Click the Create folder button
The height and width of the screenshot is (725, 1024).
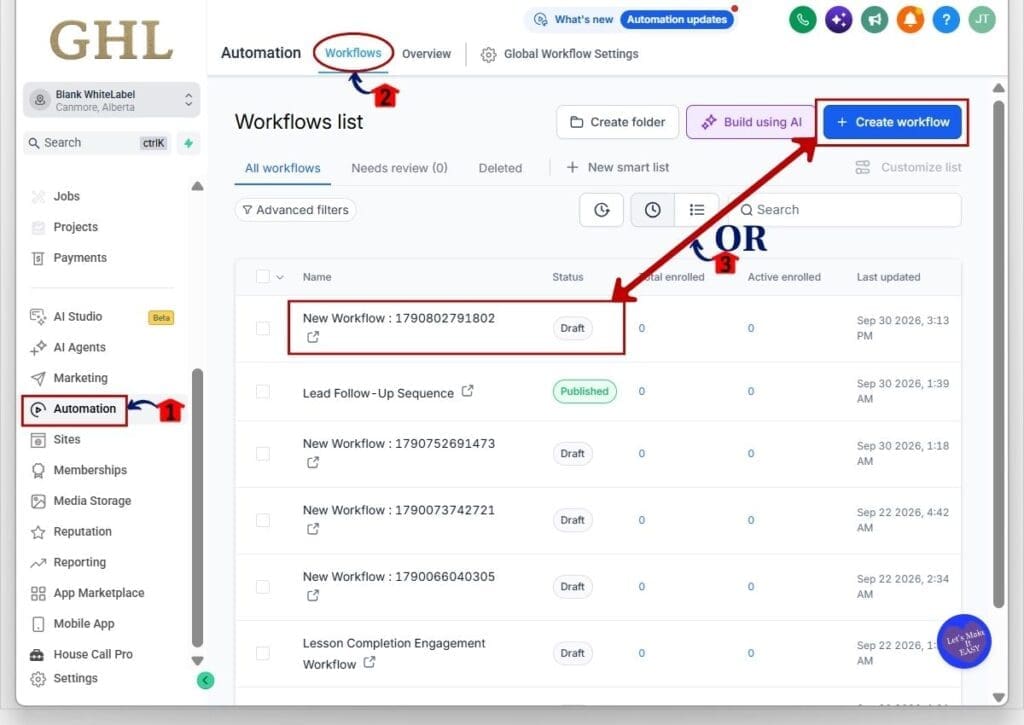coord(617,122)
